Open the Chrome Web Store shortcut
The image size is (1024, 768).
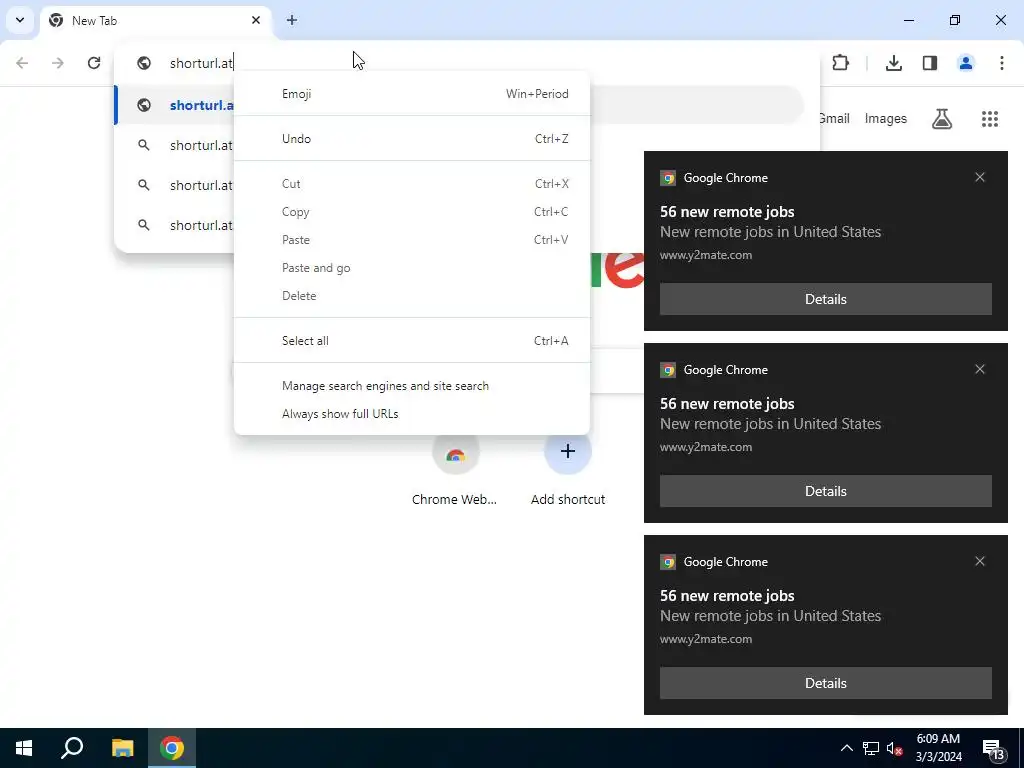point(455,469)
